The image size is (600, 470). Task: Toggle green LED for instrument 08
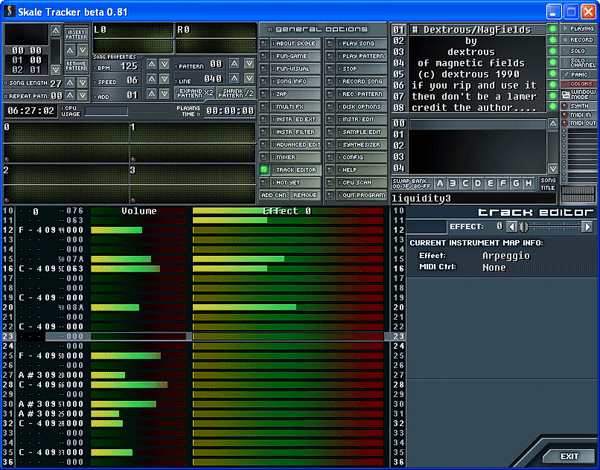[553, 106]
